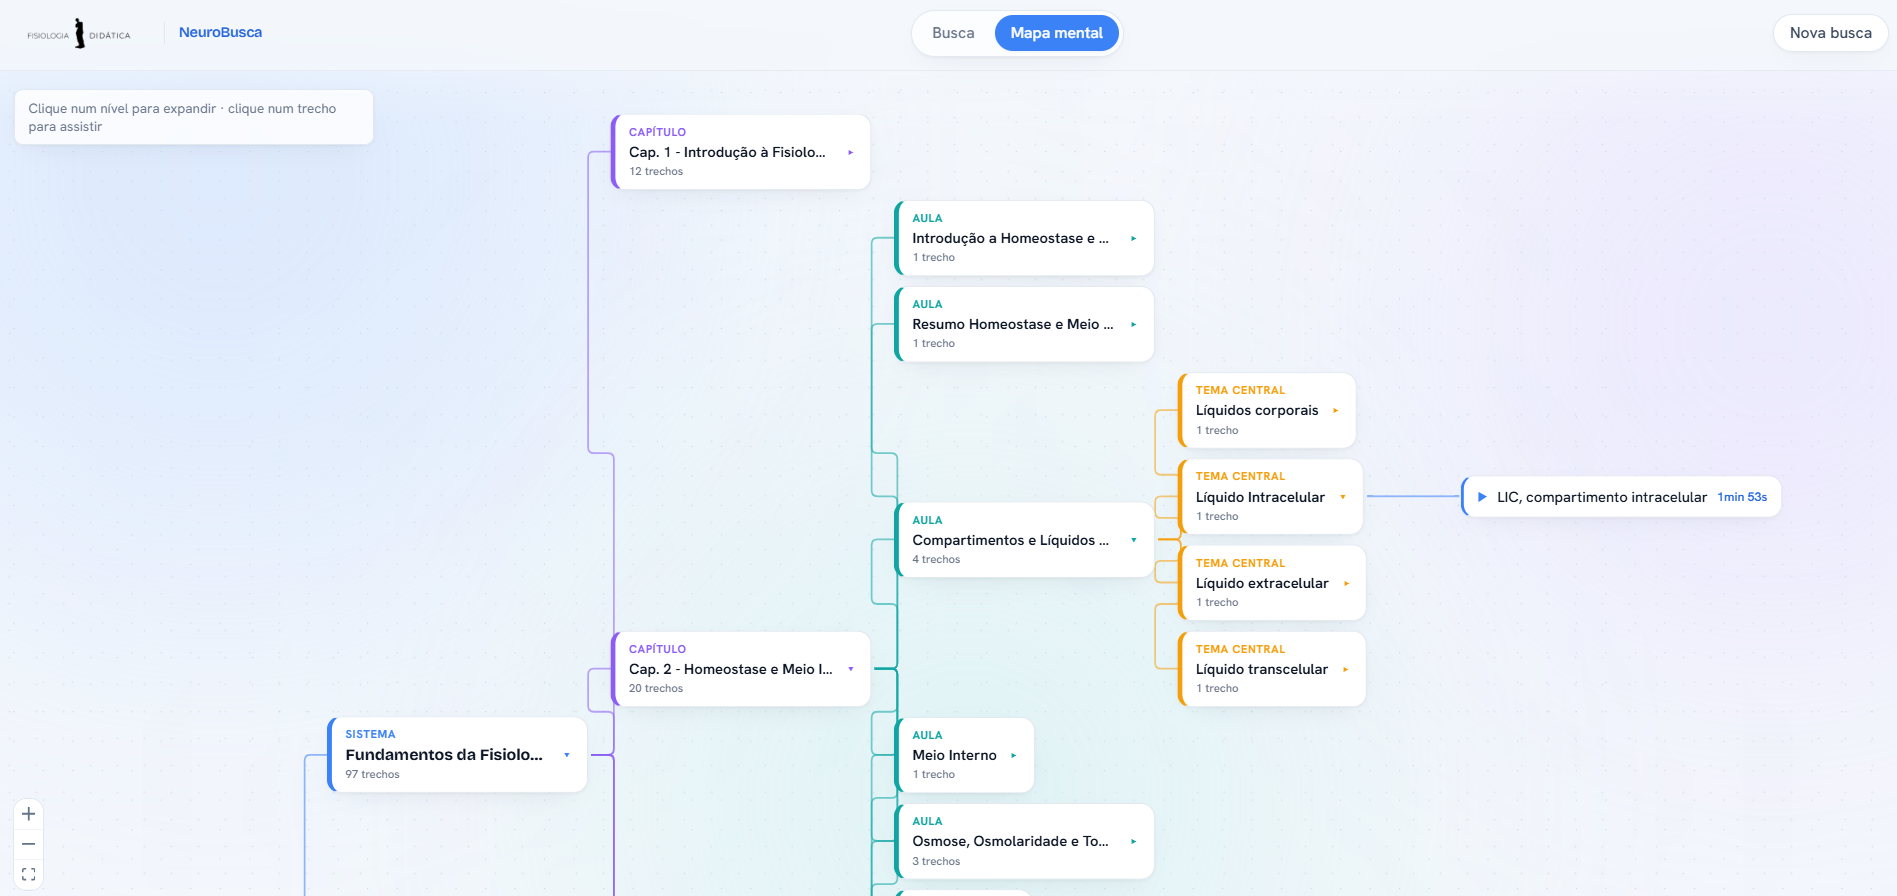The width and height of the screenshot is (1897, 896).
Task: Click the '97 trechos' count text
Action: (x=372, y=775)
